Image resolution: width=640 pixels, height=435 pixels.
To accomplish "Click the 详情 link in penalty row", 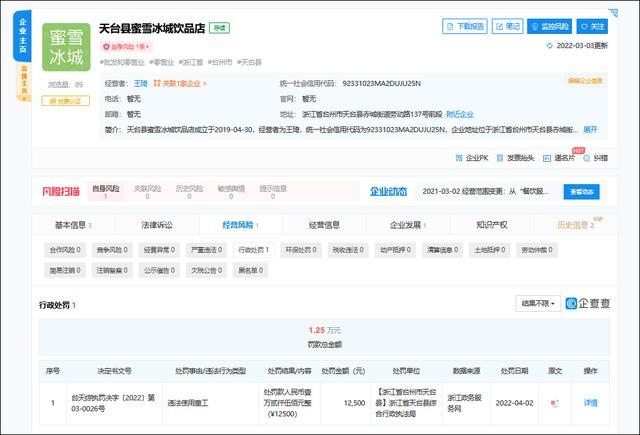I will pyautogui.click(x=590, y=403).
